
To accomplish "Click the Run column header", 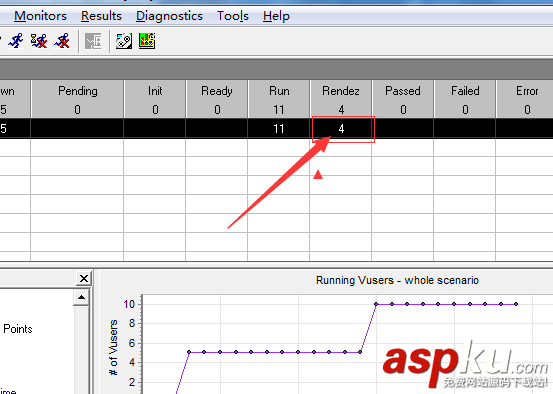I will point(279,99).
